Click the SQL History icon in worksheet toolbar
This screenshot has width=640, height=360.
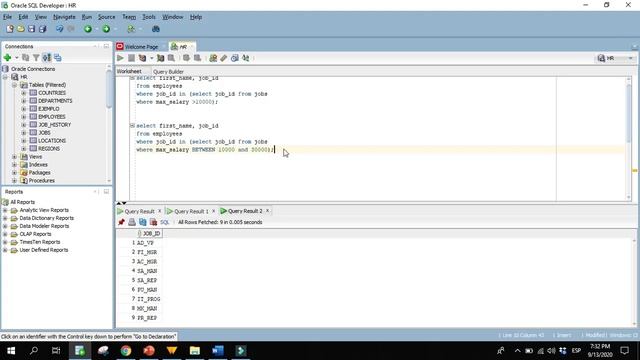click(235, 58)
